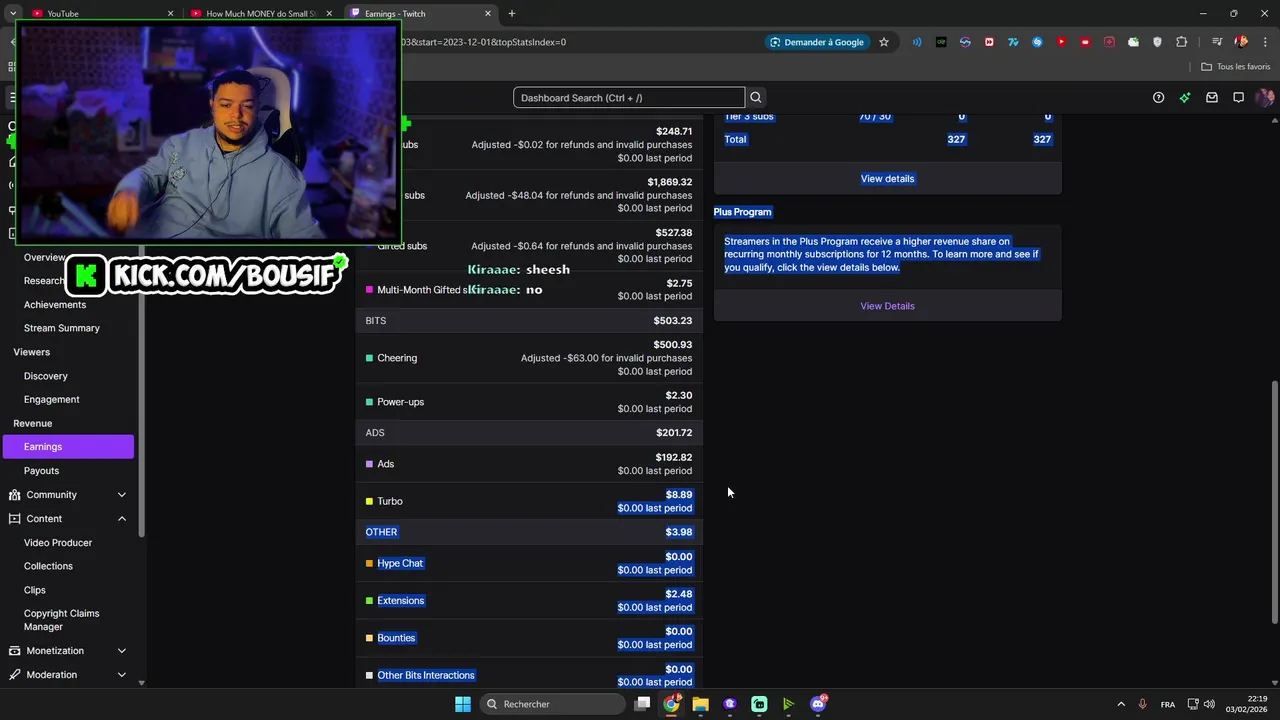Click the Monetization sidebar icon

pos(15,651)
